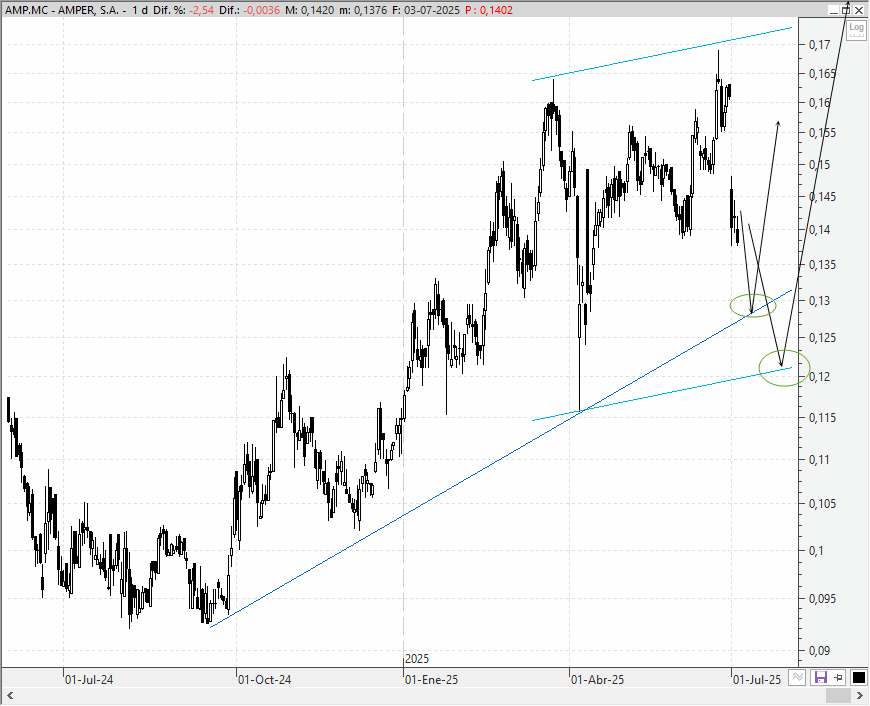The width and height of the screenshot is (870, 706).
Task: Click the '0,11' price axis label
Action: coord(820,460)
